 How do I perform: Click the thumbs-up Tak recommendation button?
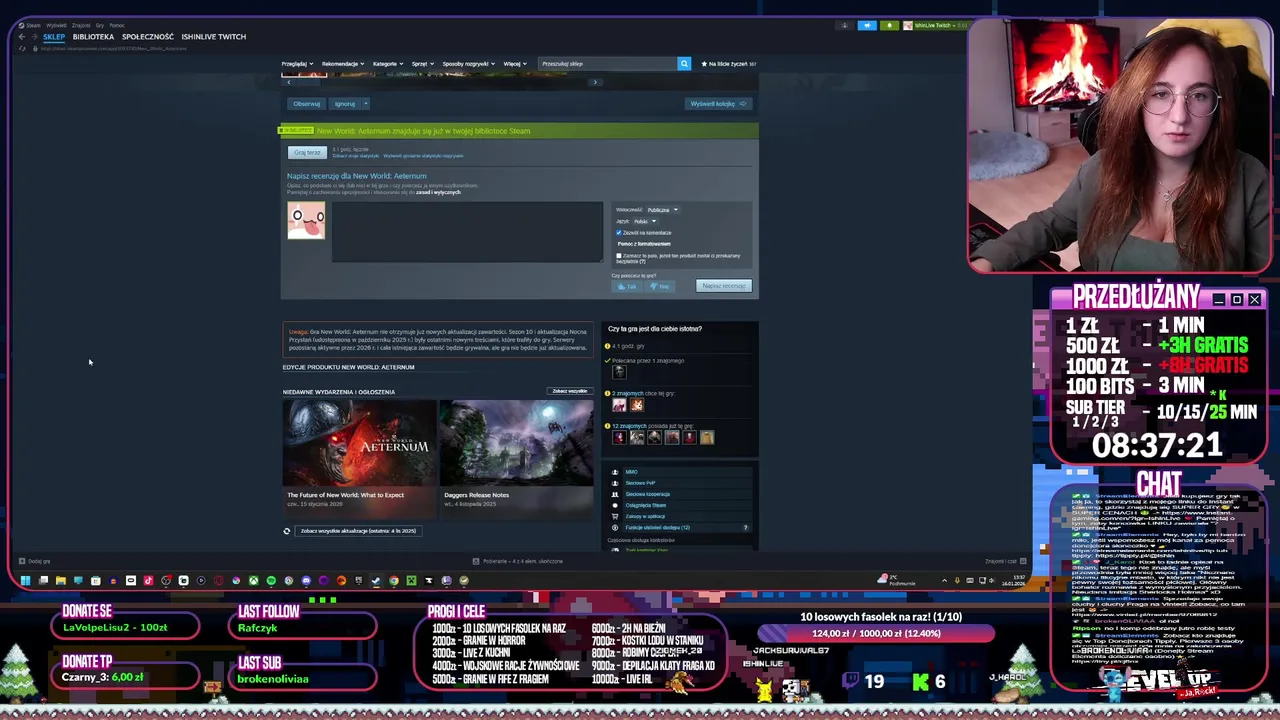pyautogui.click(x=627, y=286)
